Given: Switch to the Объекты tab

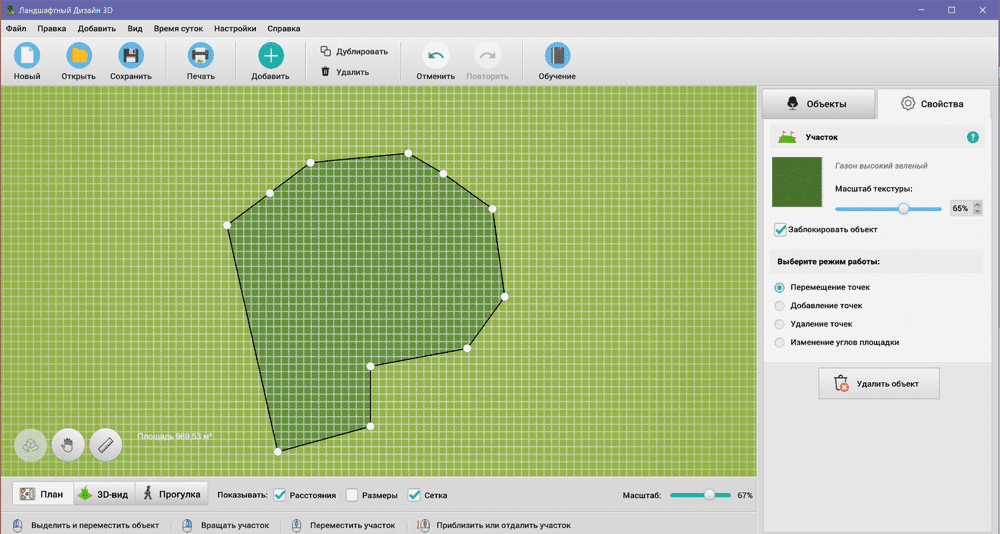Looking at the screenshot, I should point(818,104).
